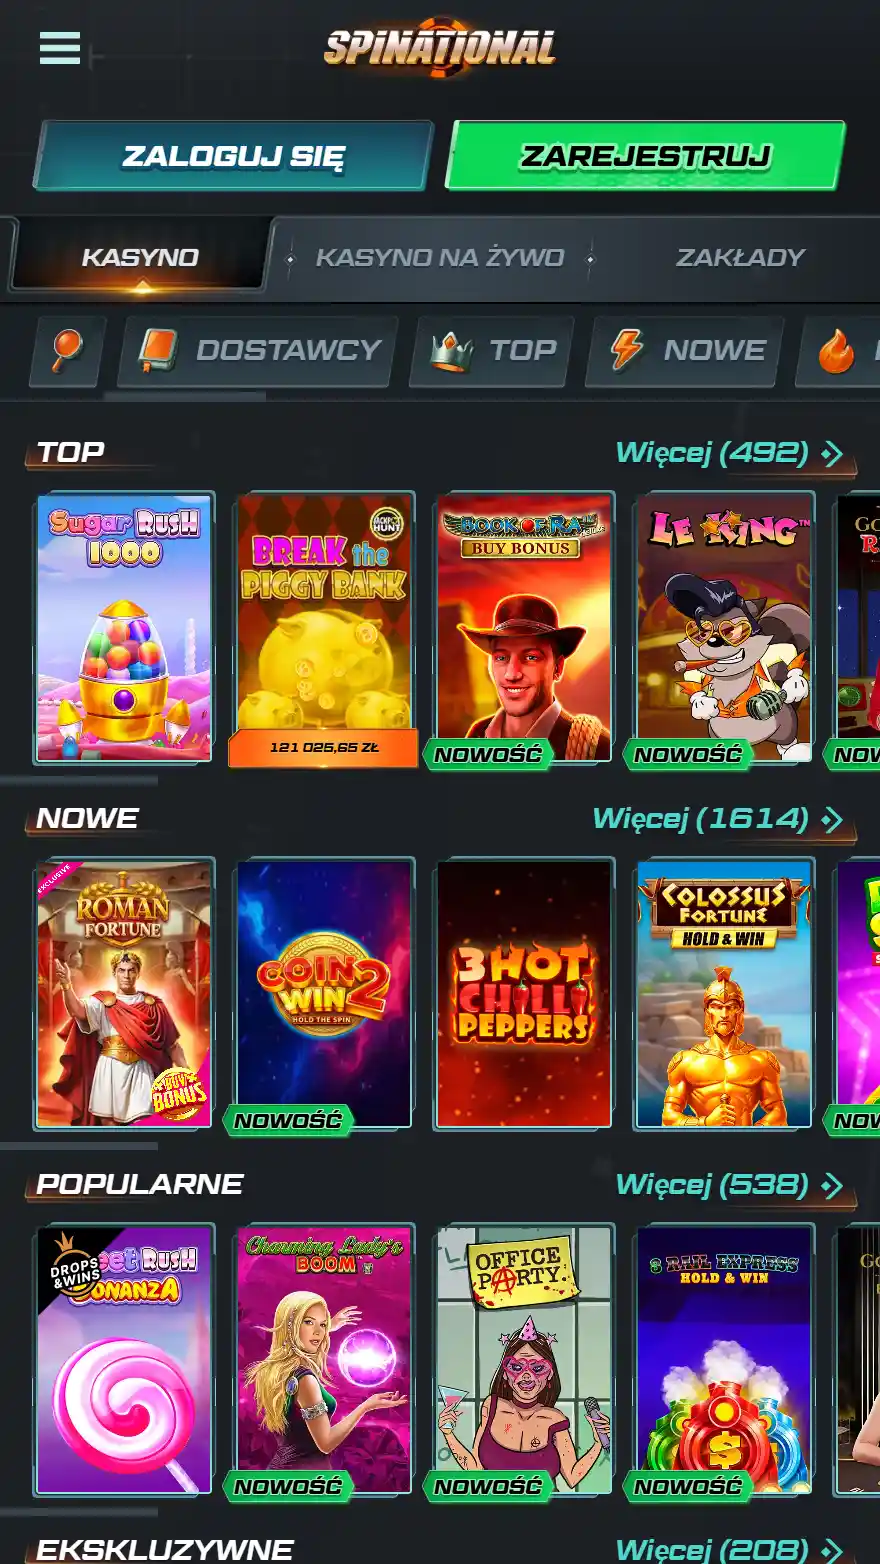This screenshot has height=1564, width=880.
Task: Expand the Top section with Więcej (492)
Action: click(730, 453)
